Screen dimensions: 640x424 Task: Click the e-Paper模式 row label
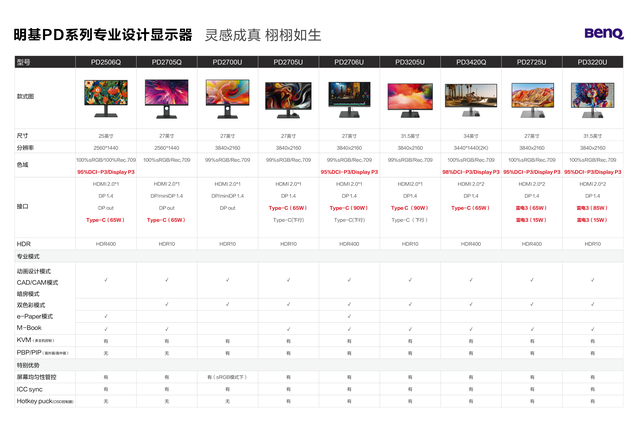[x=35, y=316]
